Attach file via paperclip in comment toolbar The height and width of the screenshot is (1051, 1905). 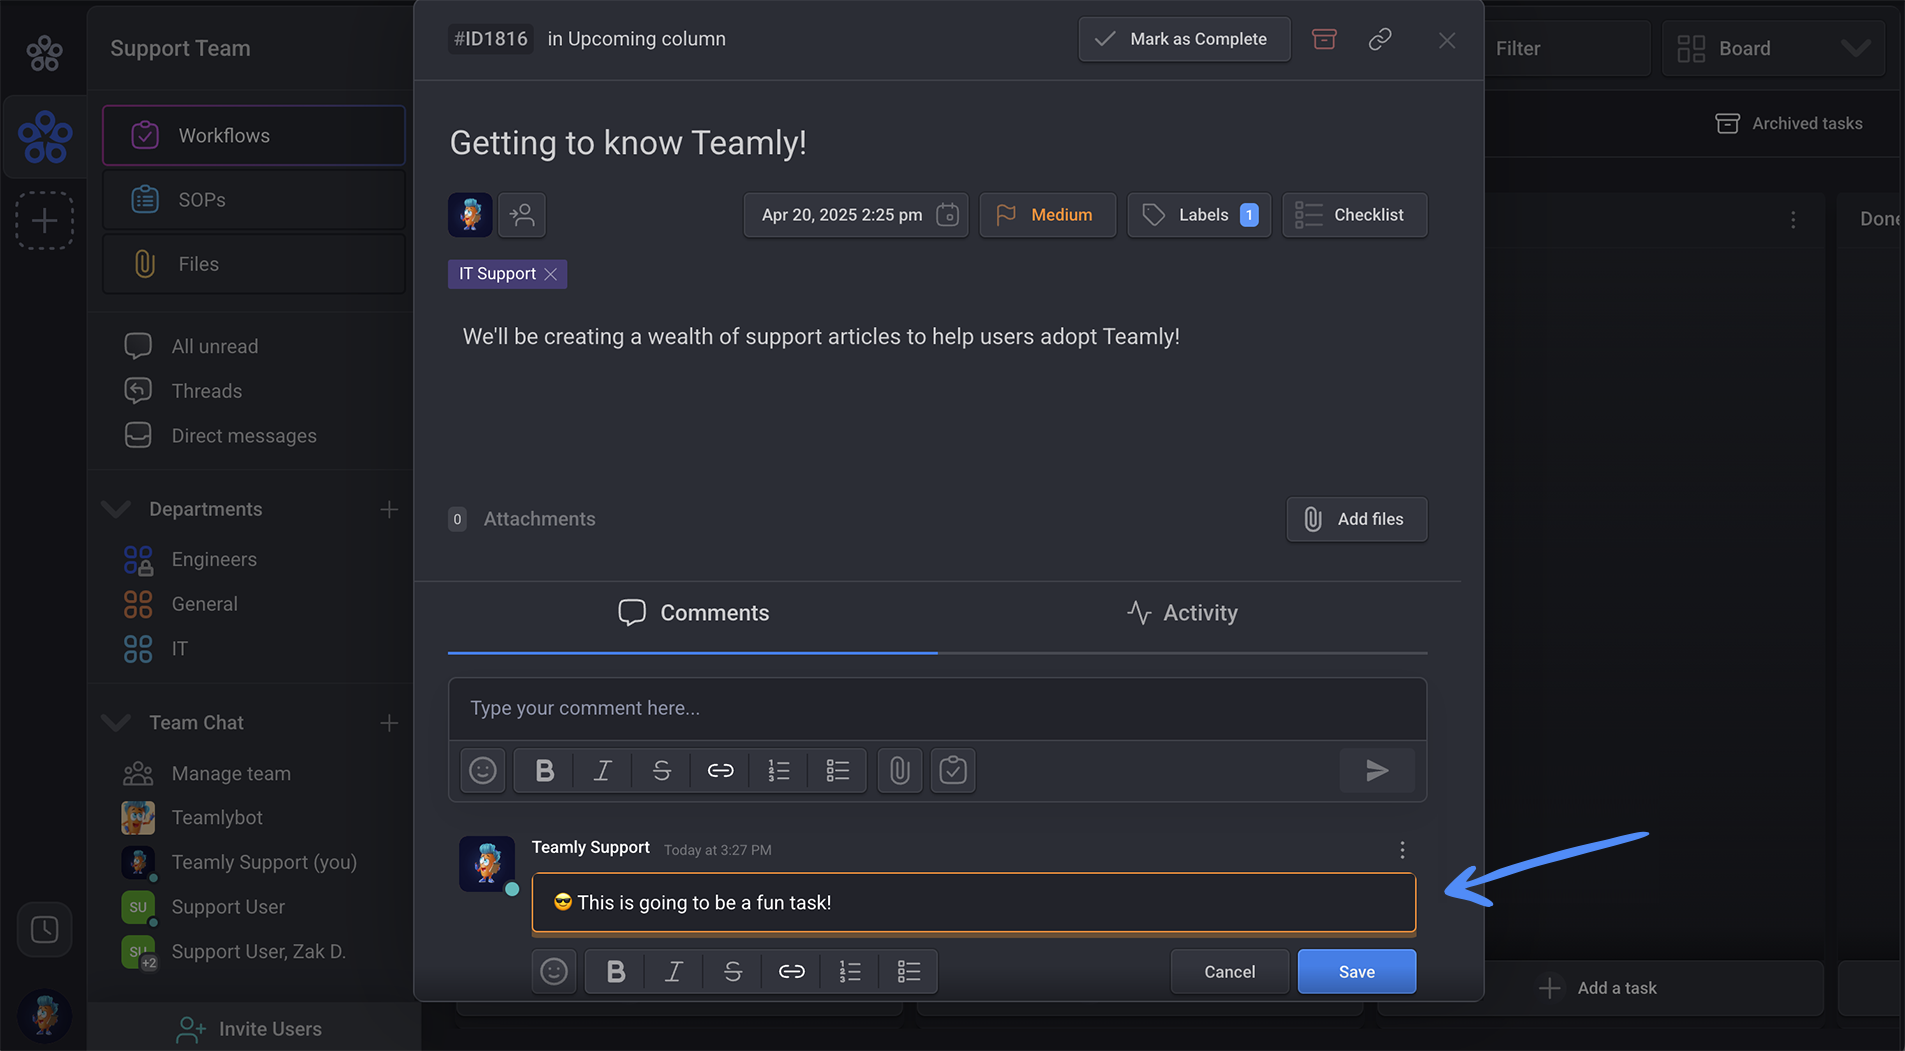[x=900, y=770]
